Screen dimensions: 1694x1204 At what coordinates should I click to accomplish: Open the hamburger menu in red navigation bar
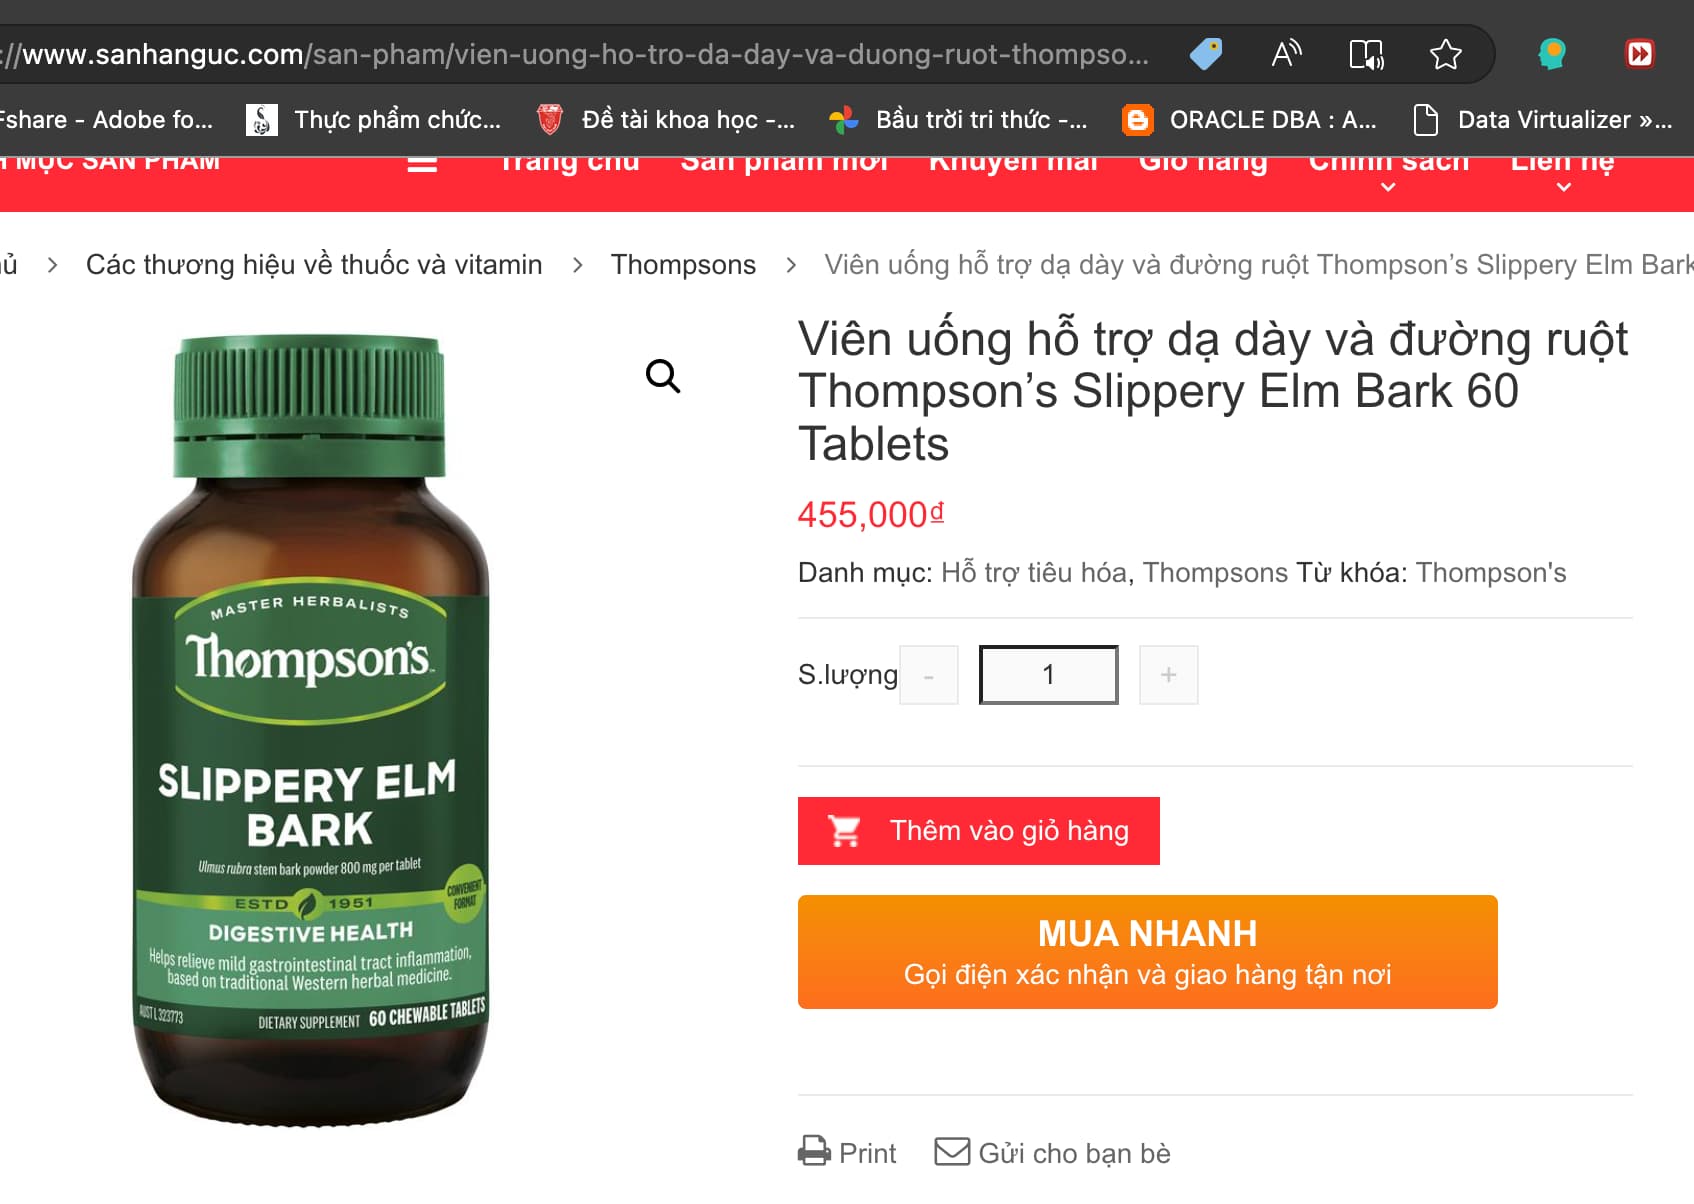tap(422, 163)
